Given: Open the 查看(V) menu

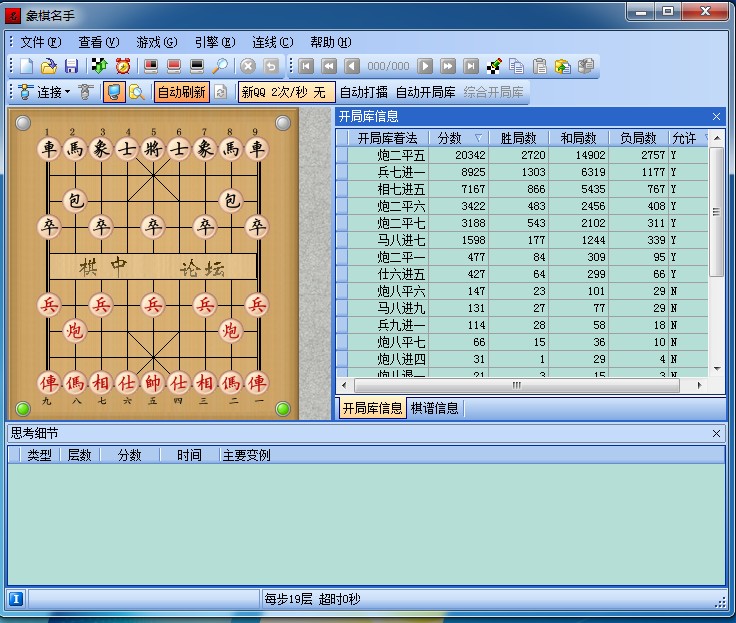Looking at the screenshot, I should pos(99,42).
